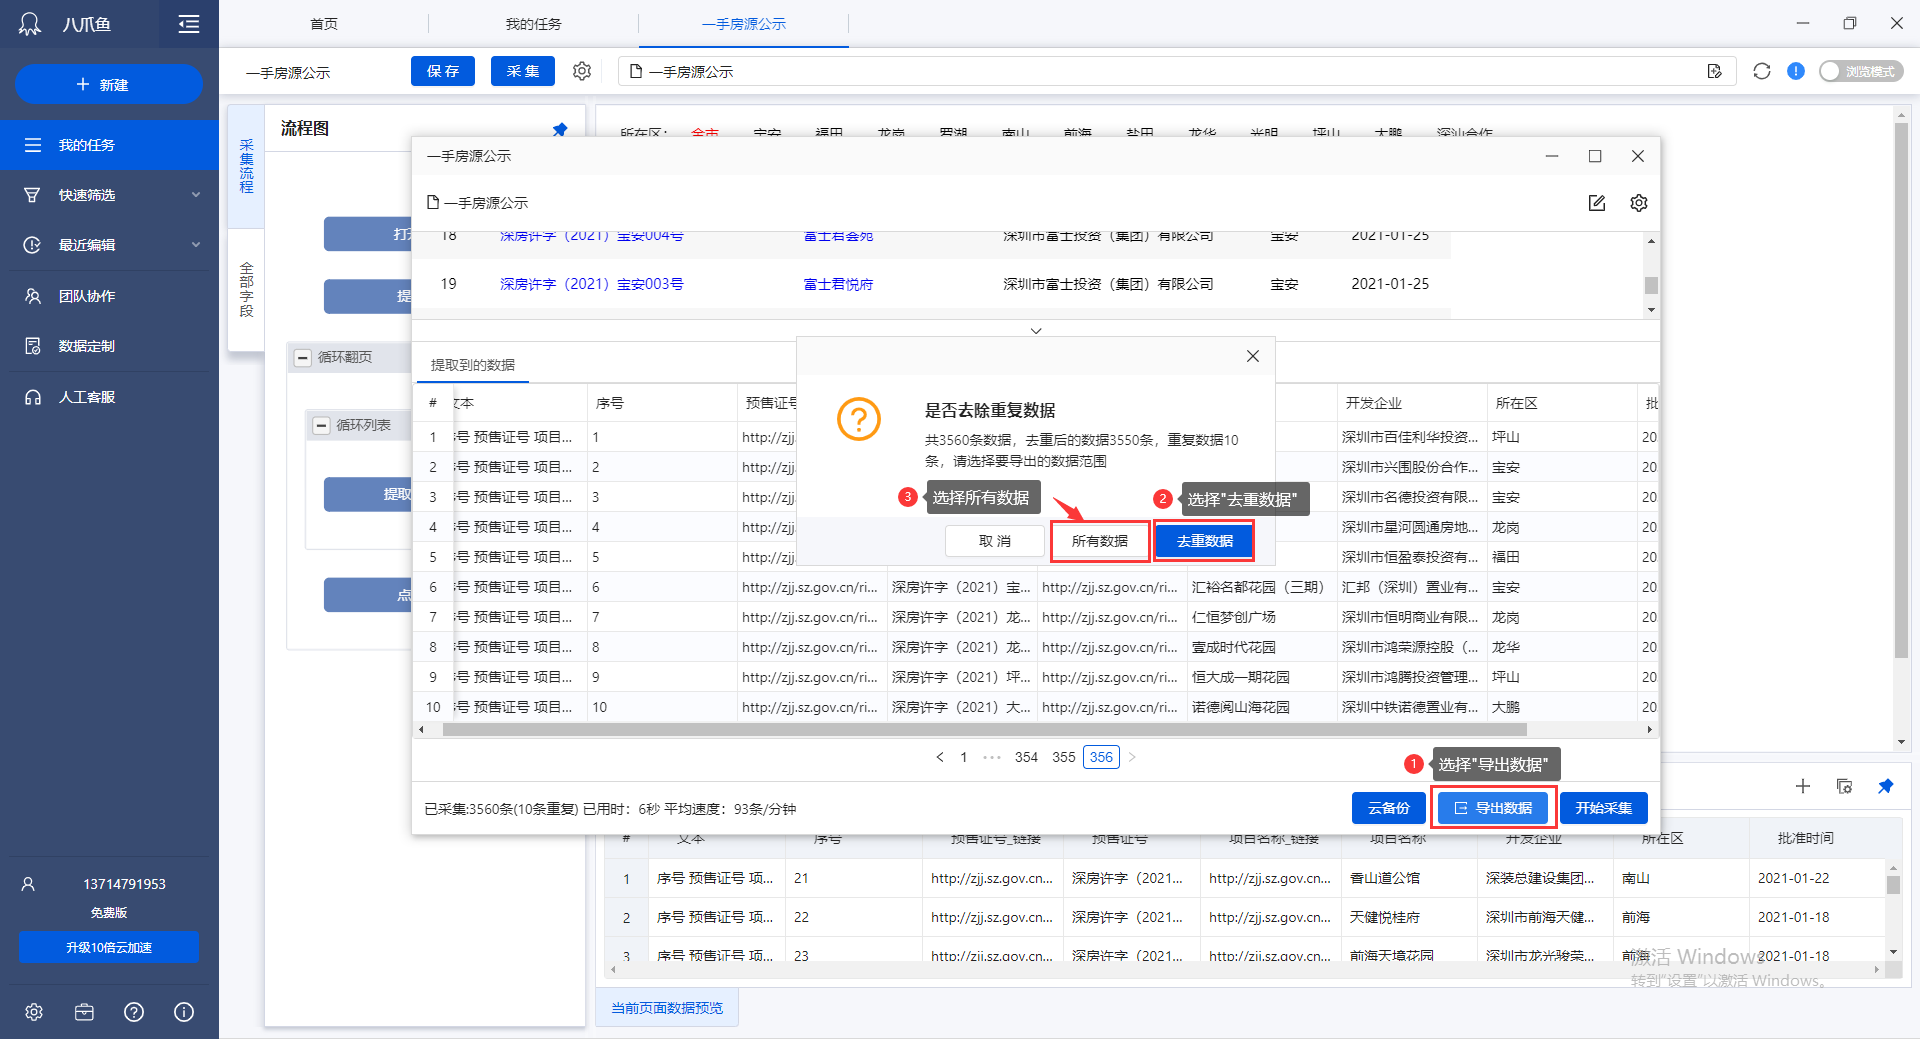Click the help question-mark icon in sidebar
This screenshot has width=1920, height=1039.
[134, 1012]
